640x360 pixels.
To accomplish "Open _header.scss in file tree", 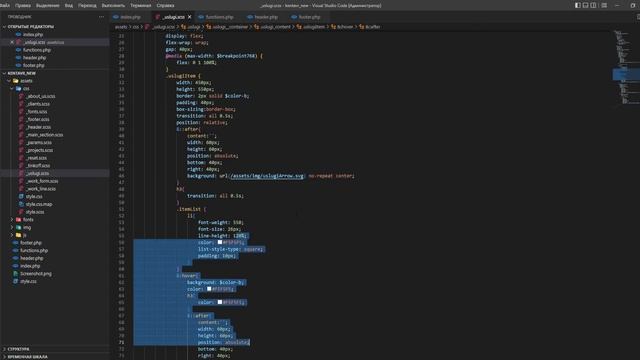I will (x=38, y=127).
